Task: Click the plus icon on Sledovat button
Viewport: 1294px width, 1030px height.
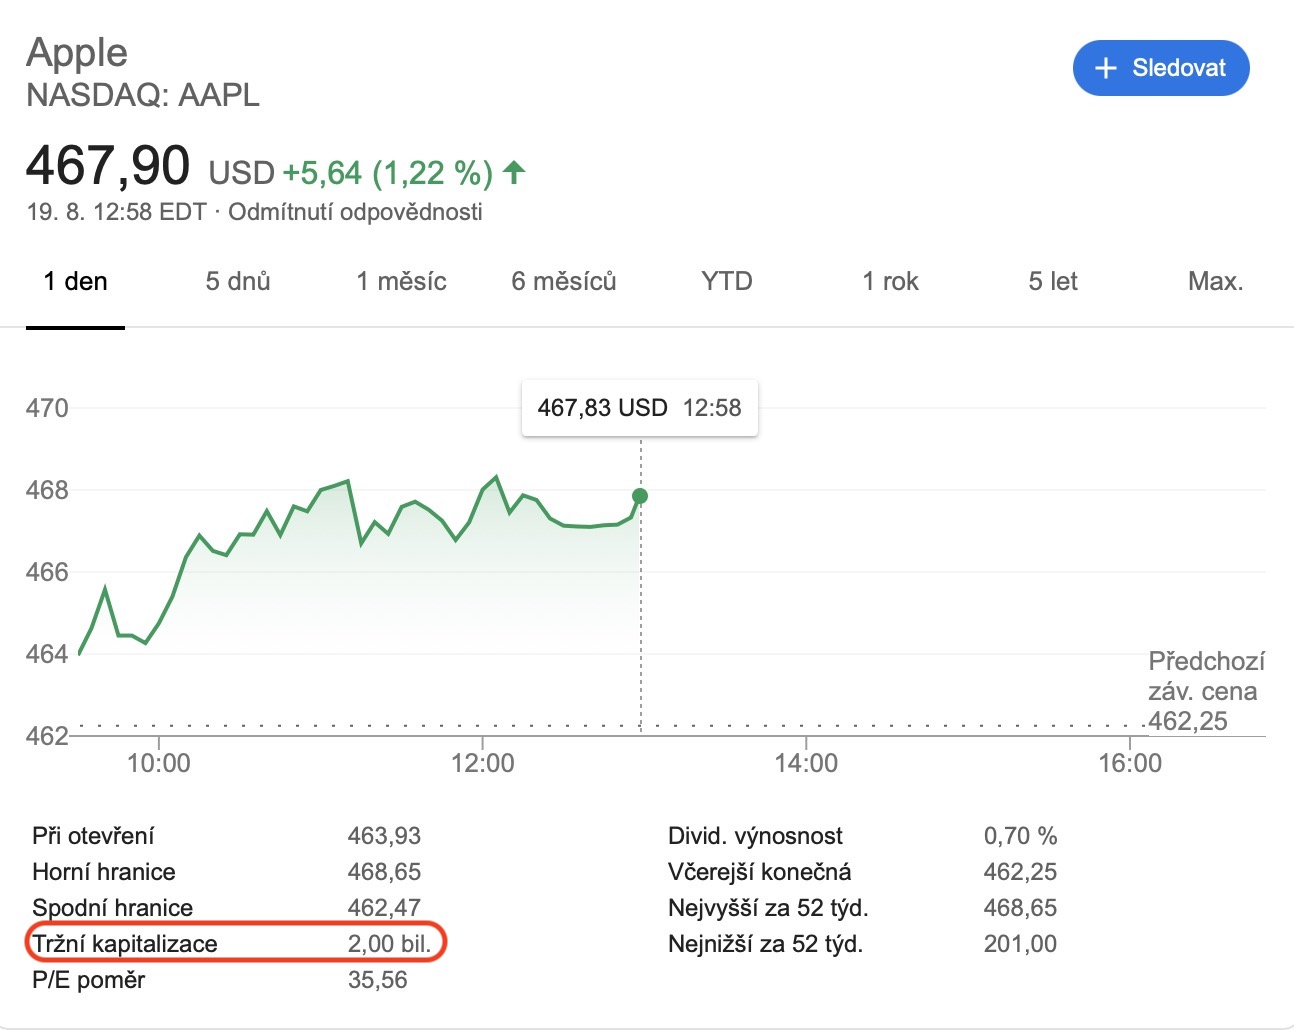Action: point(1105,68)
